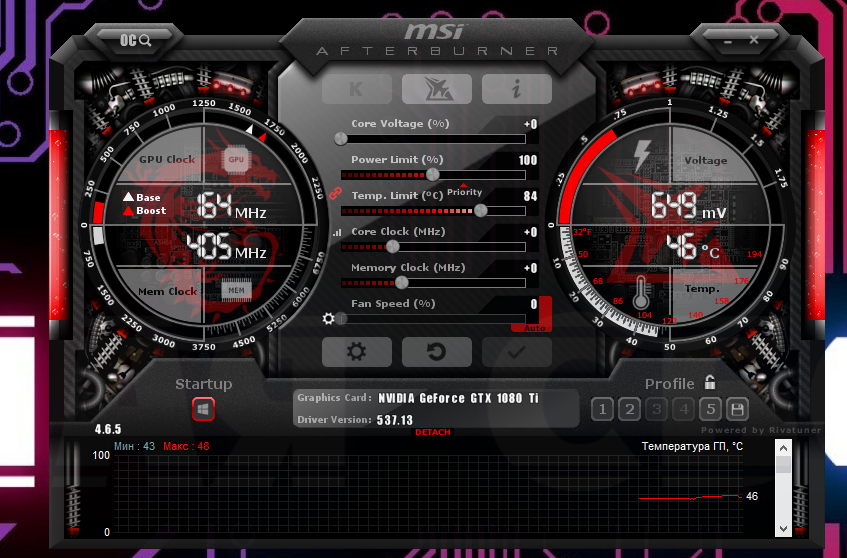This screenshot has height=558, width=847.
Task: Click the version number 4.6.5
Action: point(108,429)
